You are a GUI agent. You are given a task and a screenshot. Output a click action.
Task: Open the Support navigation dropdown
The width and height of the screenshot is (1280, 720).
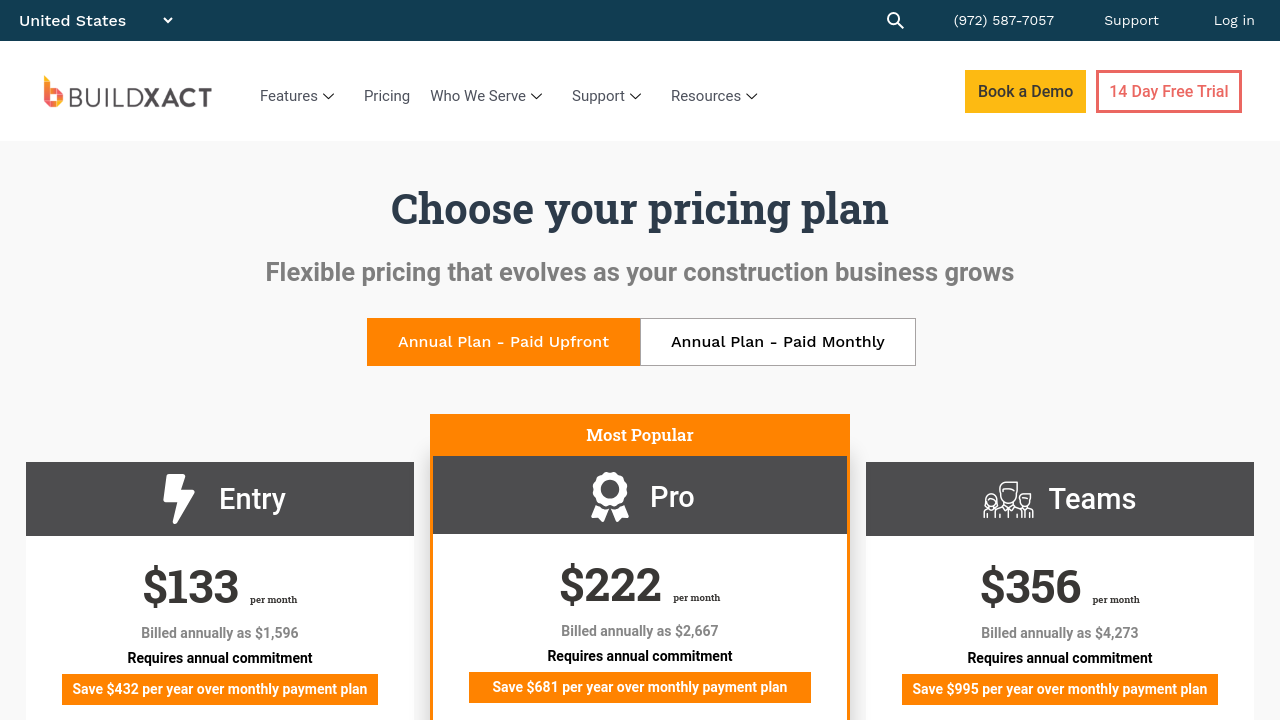[x=606, y=96]
